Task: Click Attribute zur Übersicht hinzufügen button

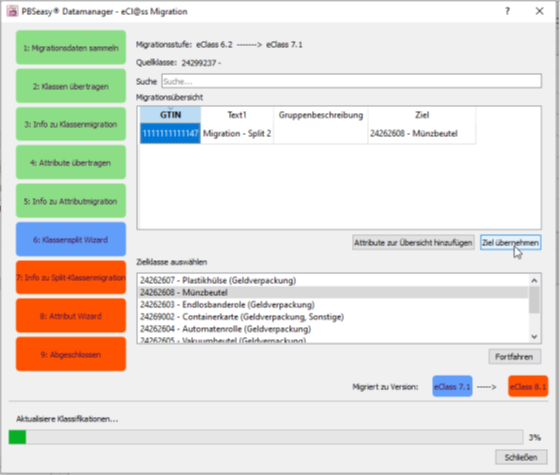Action: (413, 242)
